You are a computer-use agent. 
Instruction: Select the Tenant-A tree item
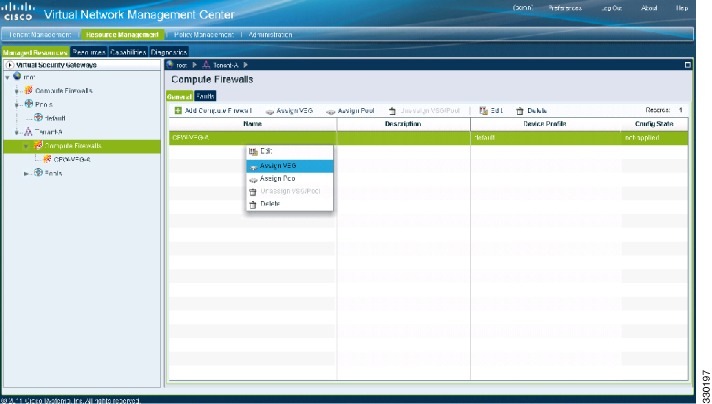[49, 132]
